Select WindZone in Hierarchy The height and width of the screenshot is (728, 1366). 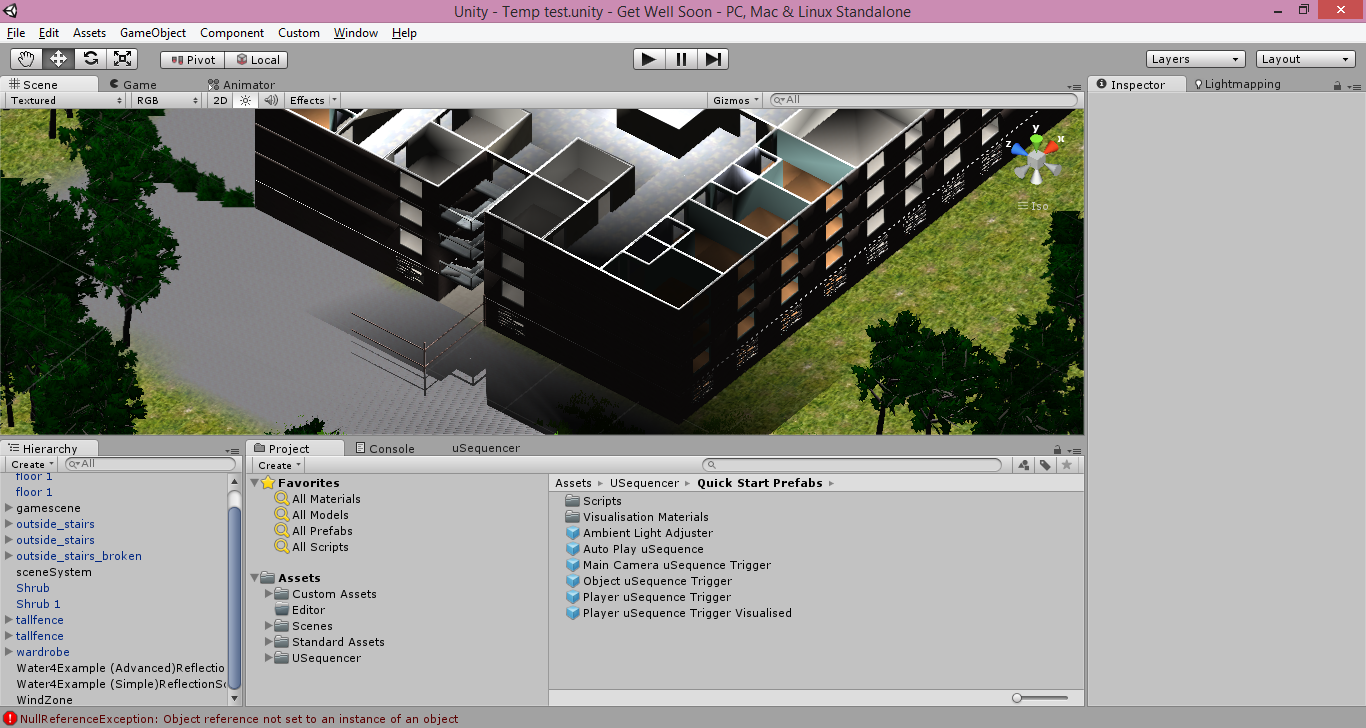tap(44, 700)
